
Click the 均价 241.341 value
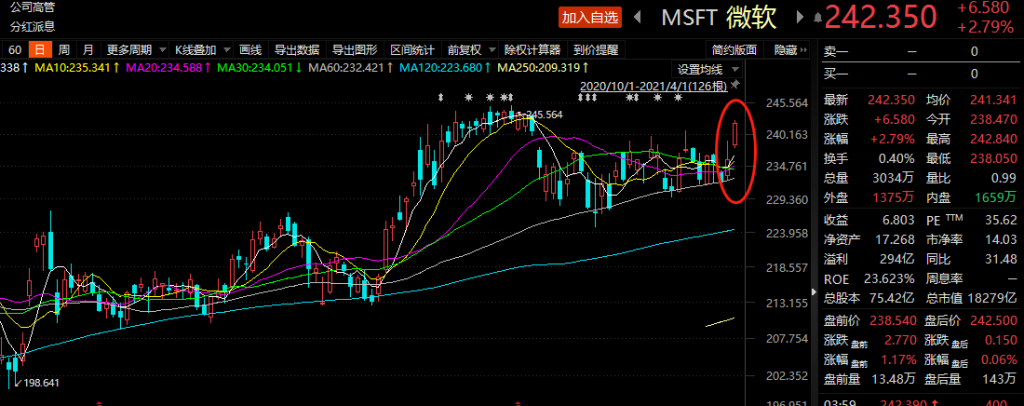[995, 100]
